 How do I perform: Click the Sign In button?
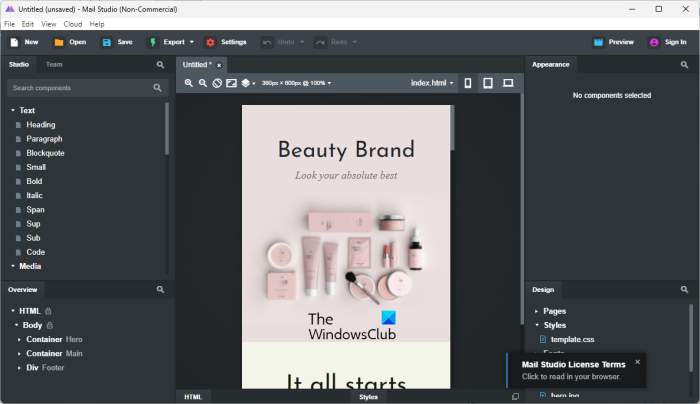(667, 42)
